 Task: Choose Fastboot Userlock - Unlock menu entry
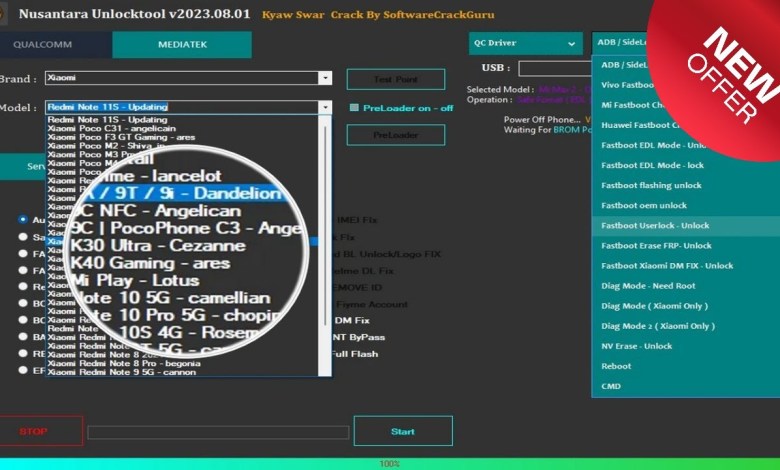pos(655,225)
